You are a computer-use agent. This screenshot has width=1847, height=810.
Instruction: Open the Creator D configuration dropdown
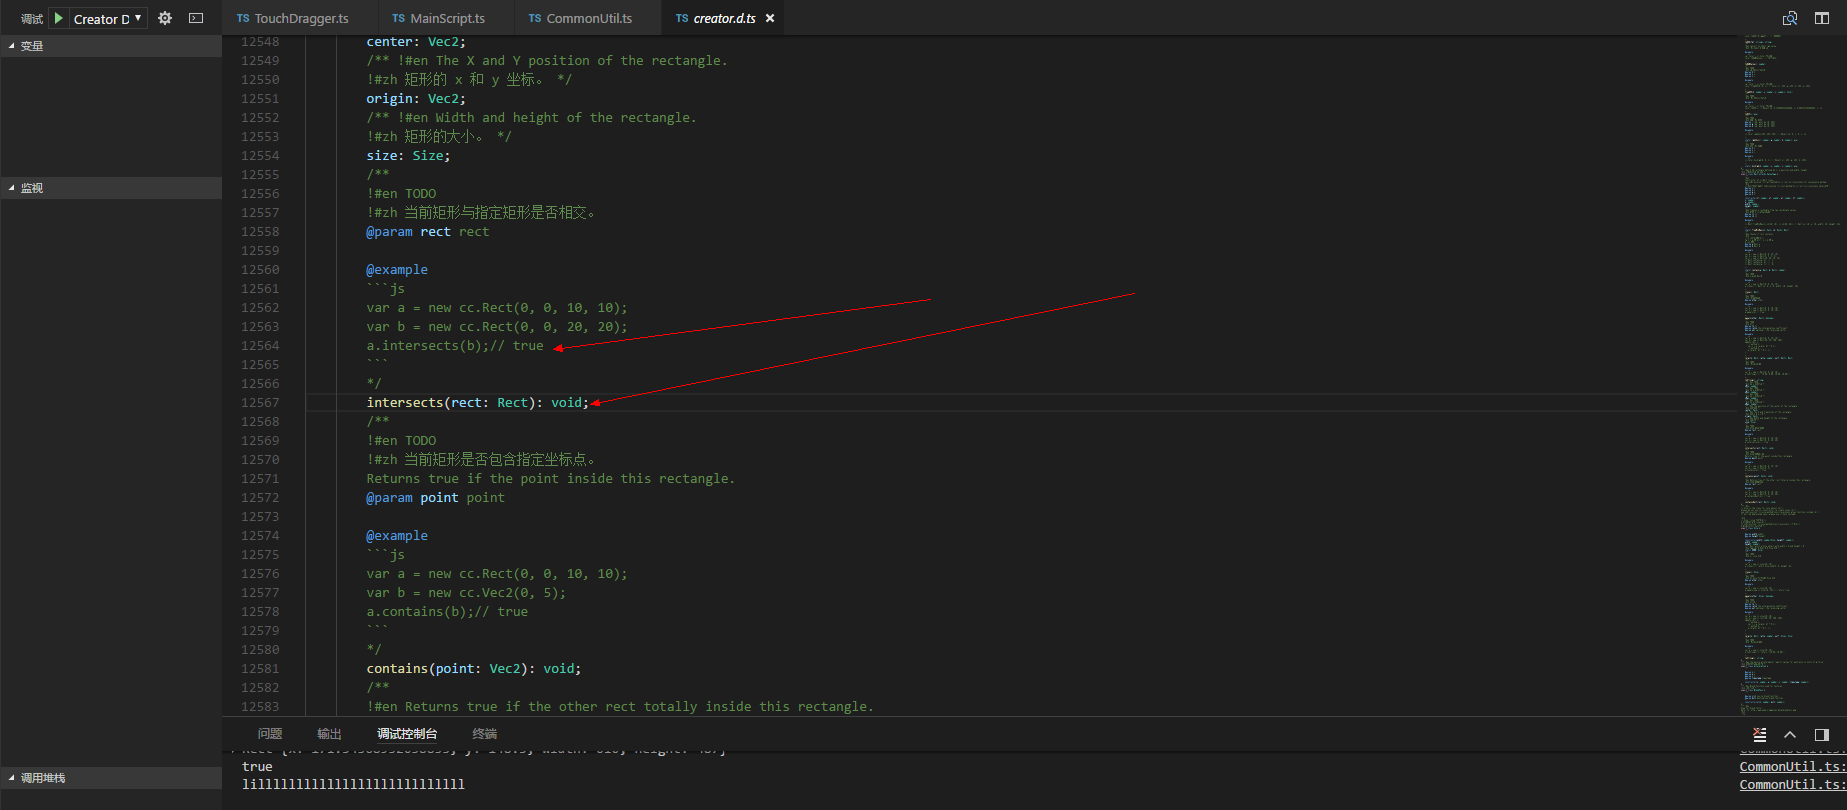pos(108,18)
